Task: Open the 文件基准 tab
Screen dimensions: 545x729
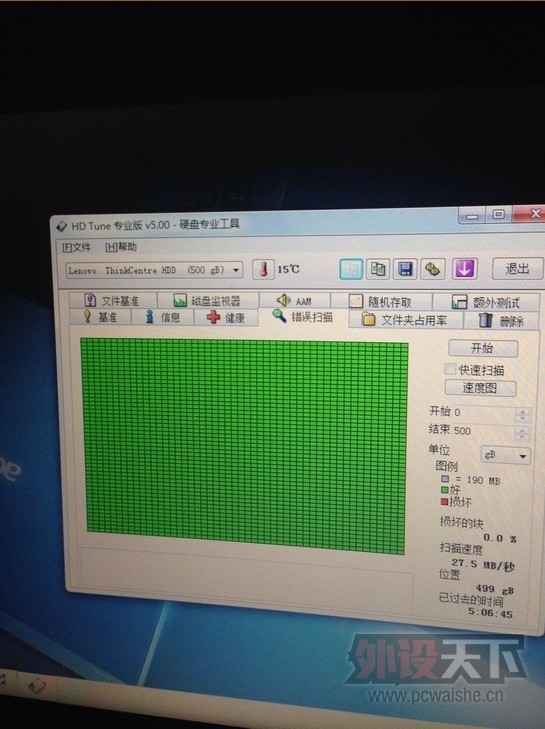Action: [x=112, y=300]
